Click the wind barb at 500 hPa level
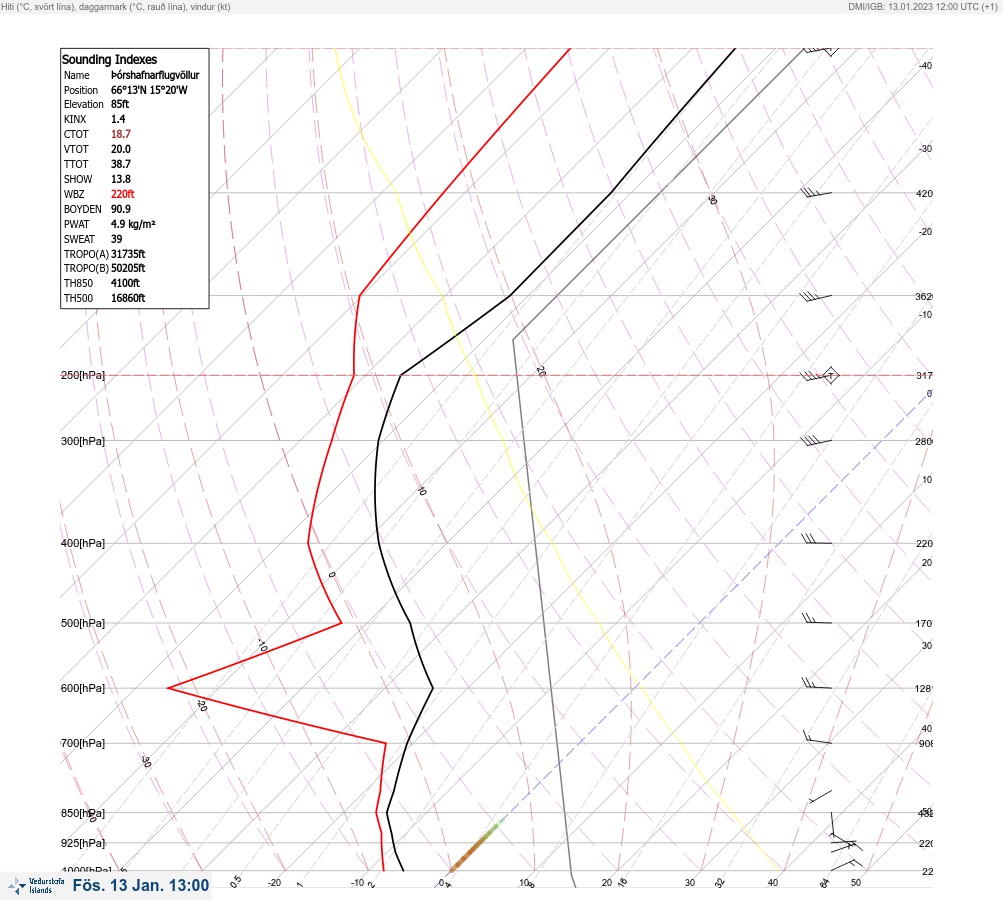 pyautogui.click(x=817, y=619)
